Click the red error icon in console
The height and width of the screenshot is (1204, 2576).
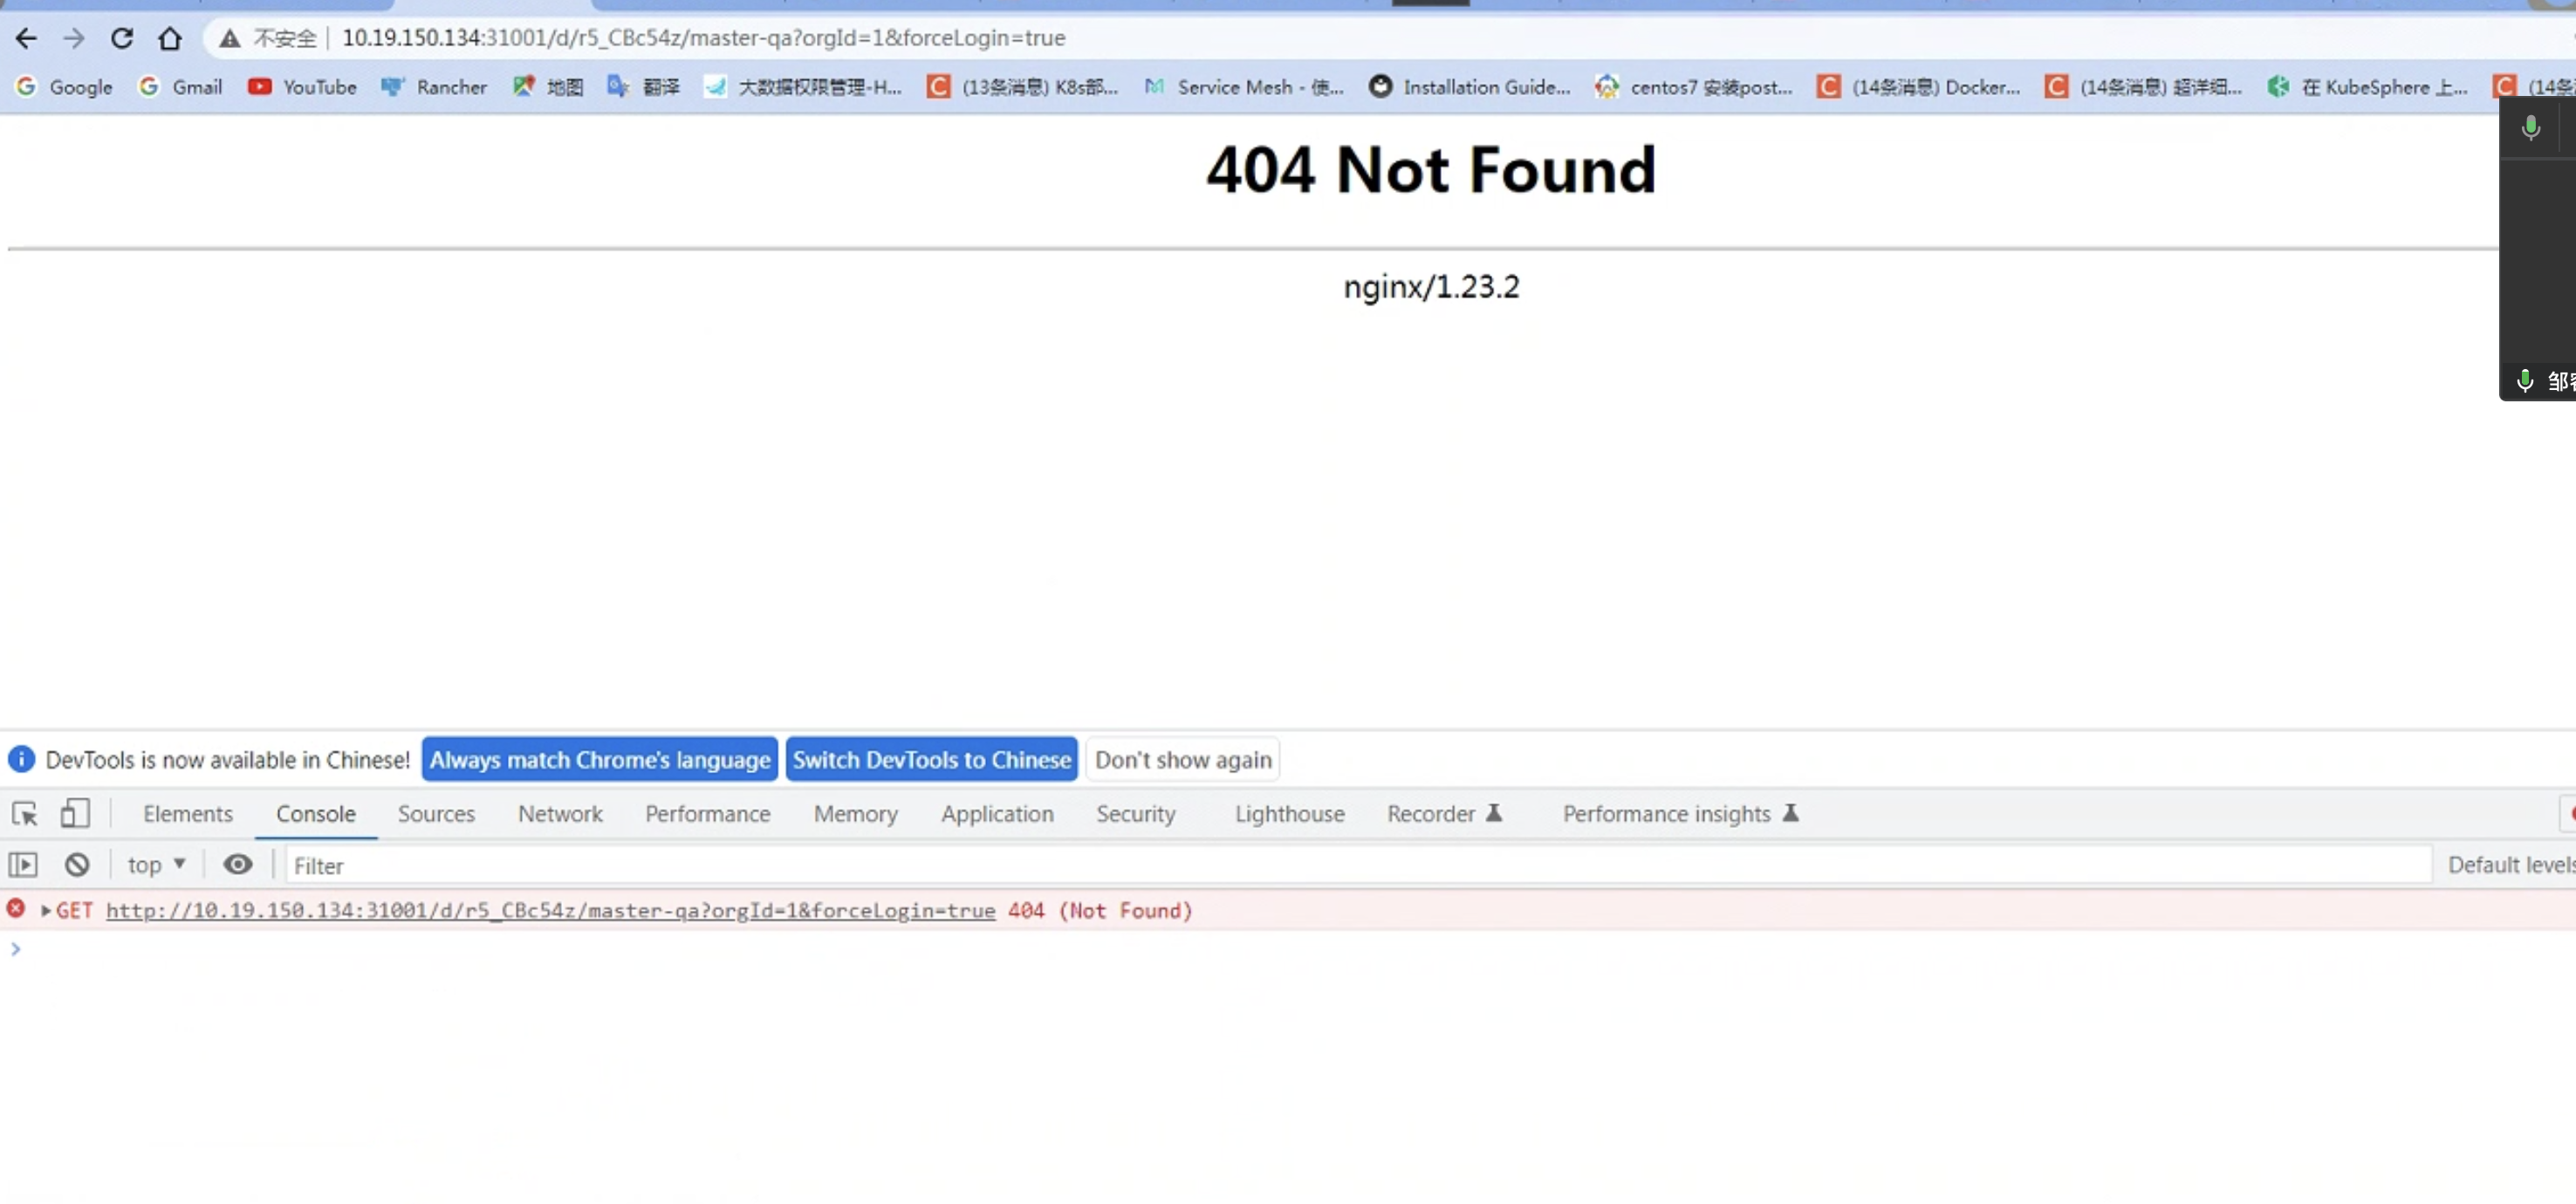[x=15, y=910]
